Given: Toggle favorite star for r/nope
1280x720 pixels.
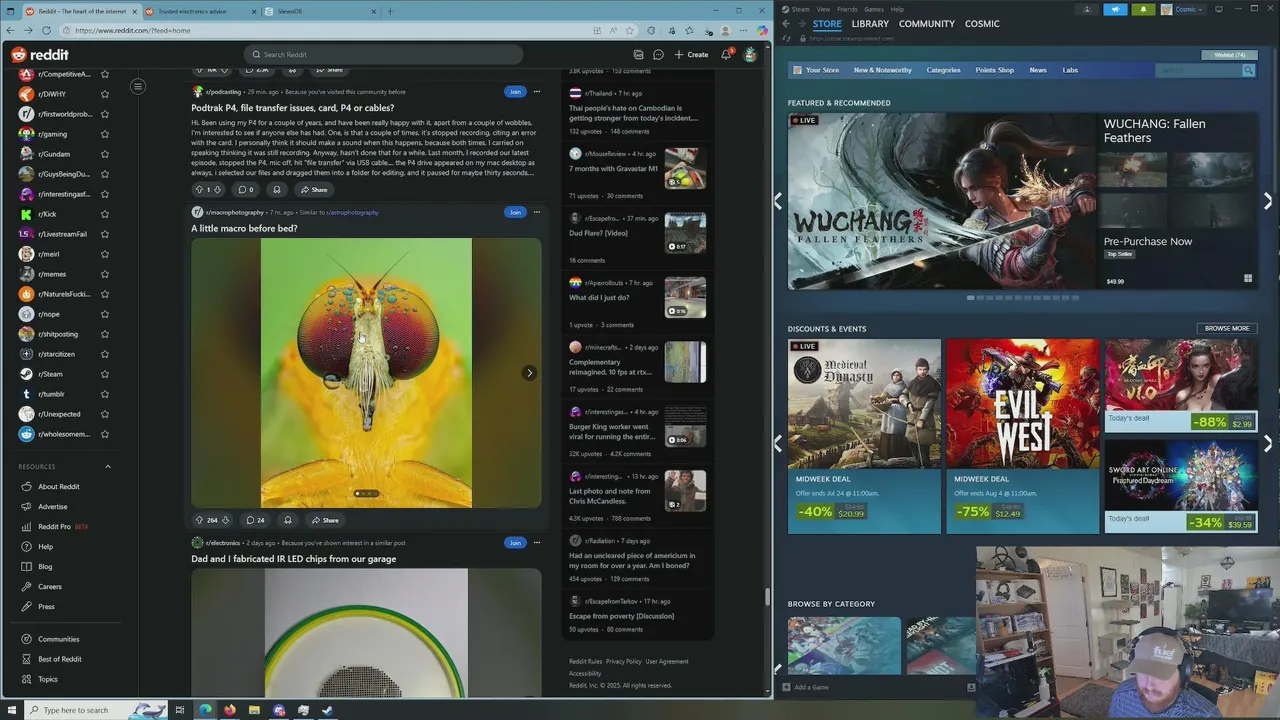Looking at the screenshot, I should [x=104, y=314].
